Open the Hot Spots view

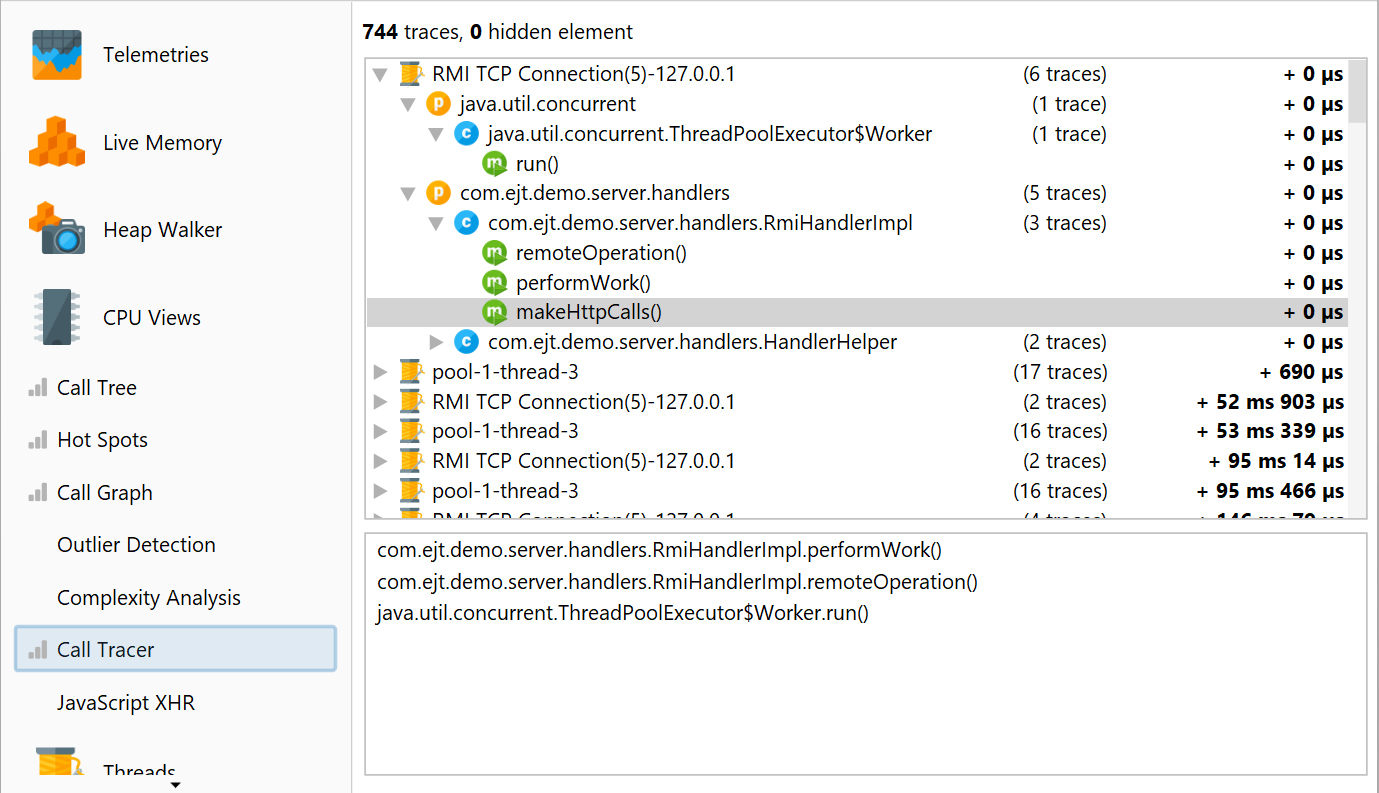[x=102, y=440]
